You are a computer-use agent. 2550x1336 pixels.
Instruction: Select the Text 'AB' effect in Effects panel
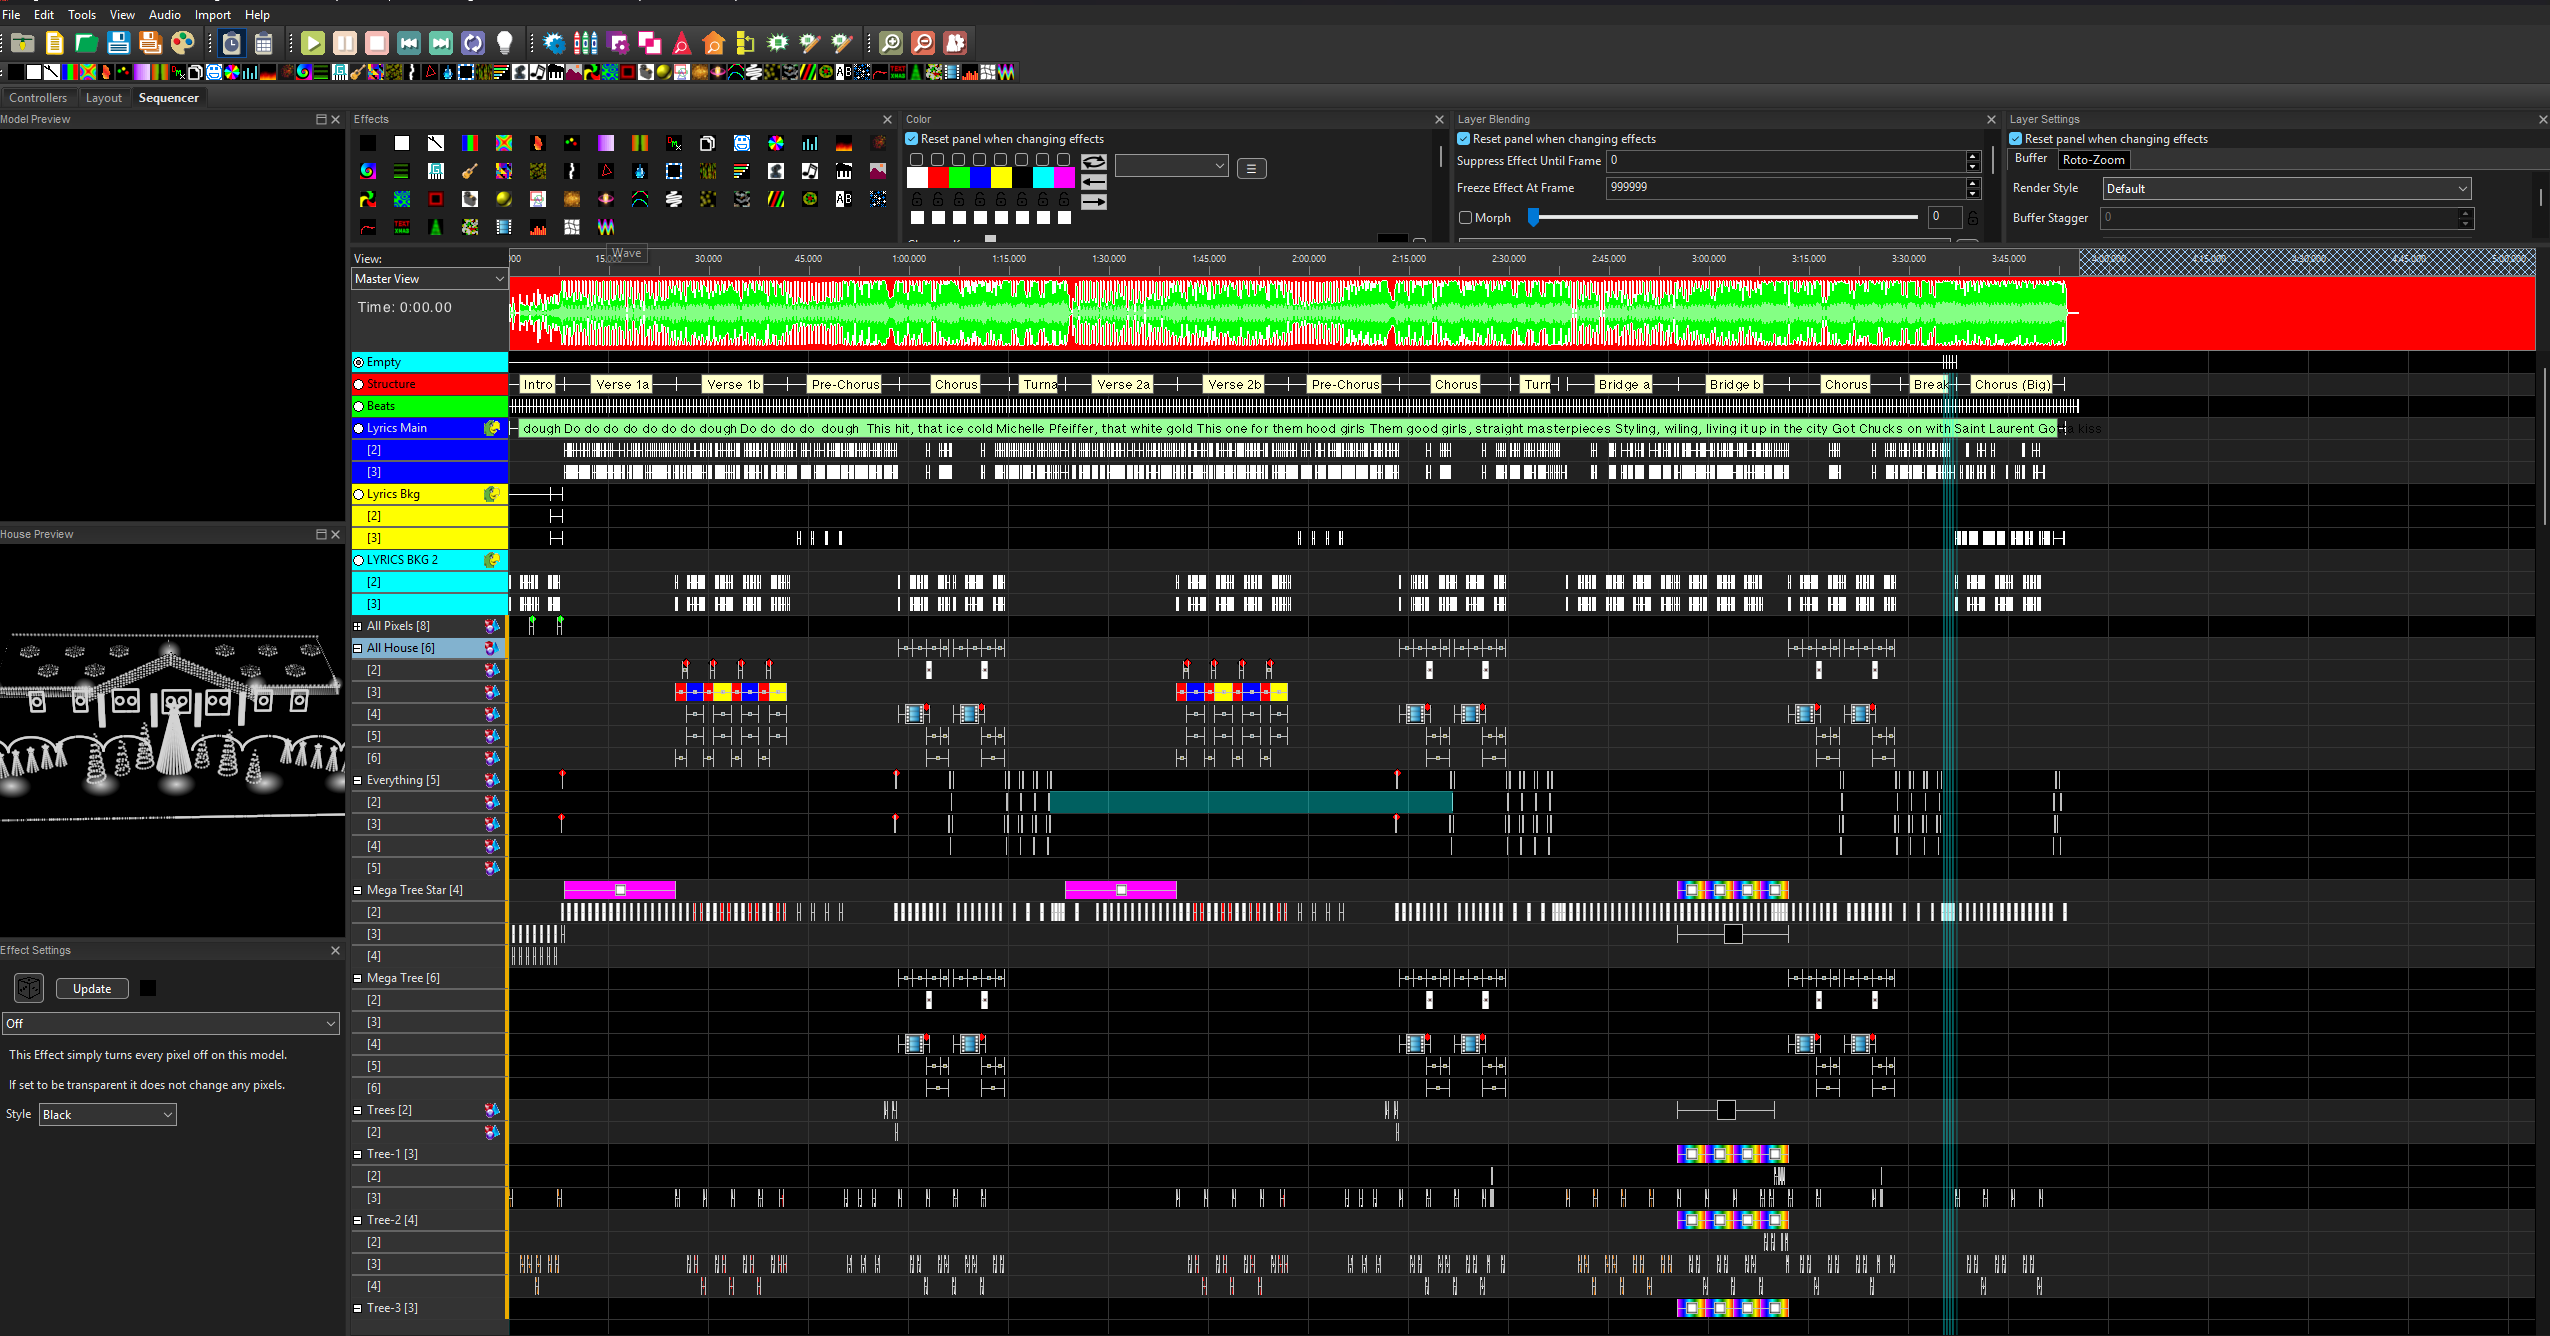click(x=844, y=199)
